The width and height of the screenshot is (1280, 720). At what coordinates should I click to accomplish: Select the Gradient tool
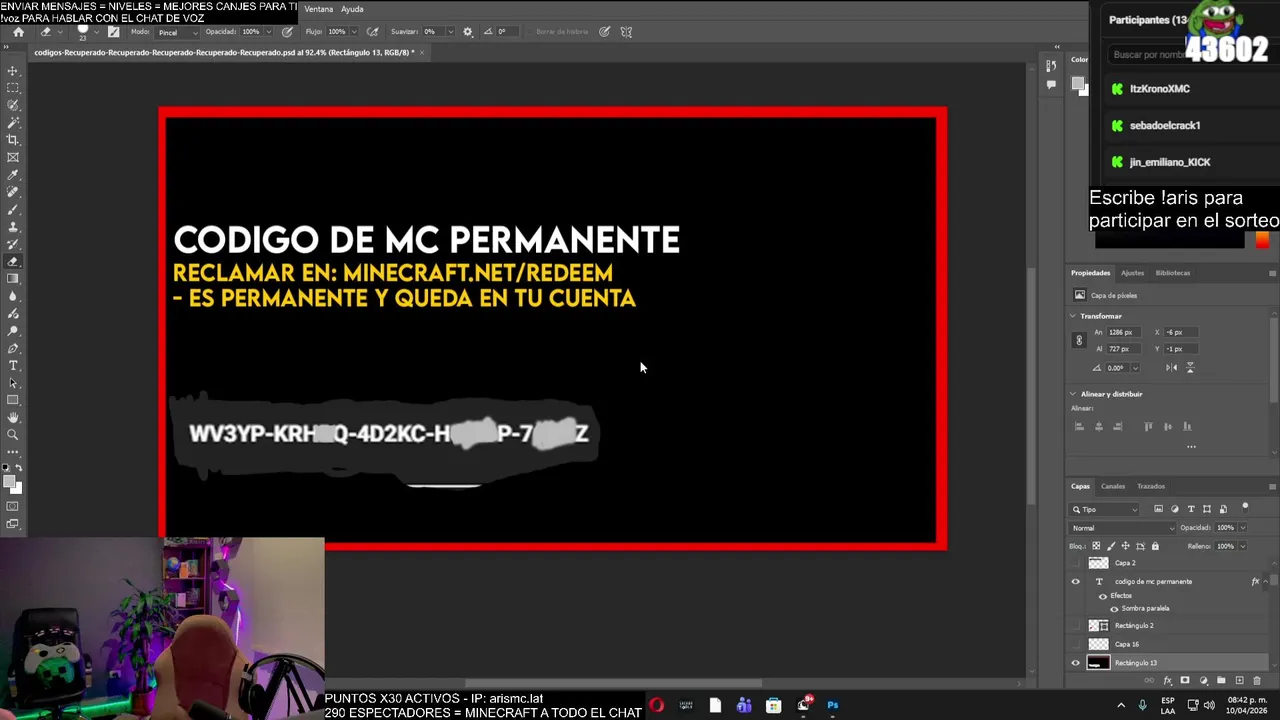13,279
